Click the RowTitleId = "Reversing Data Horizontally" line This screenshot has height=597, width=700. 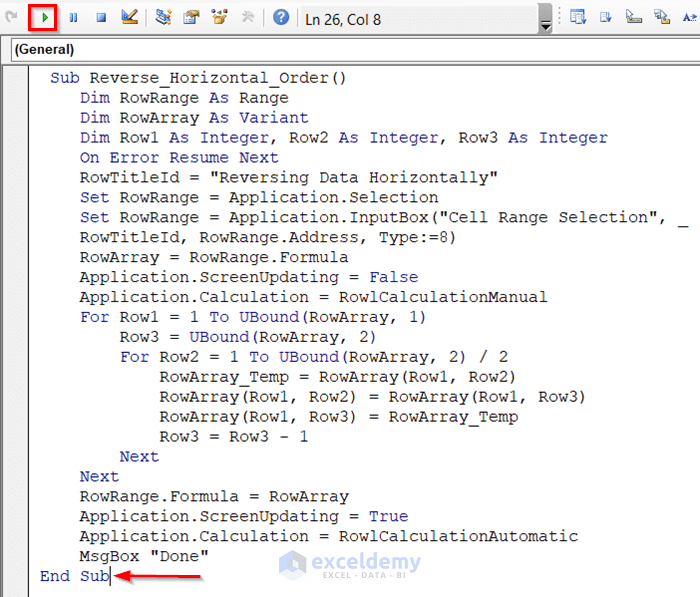288,178
